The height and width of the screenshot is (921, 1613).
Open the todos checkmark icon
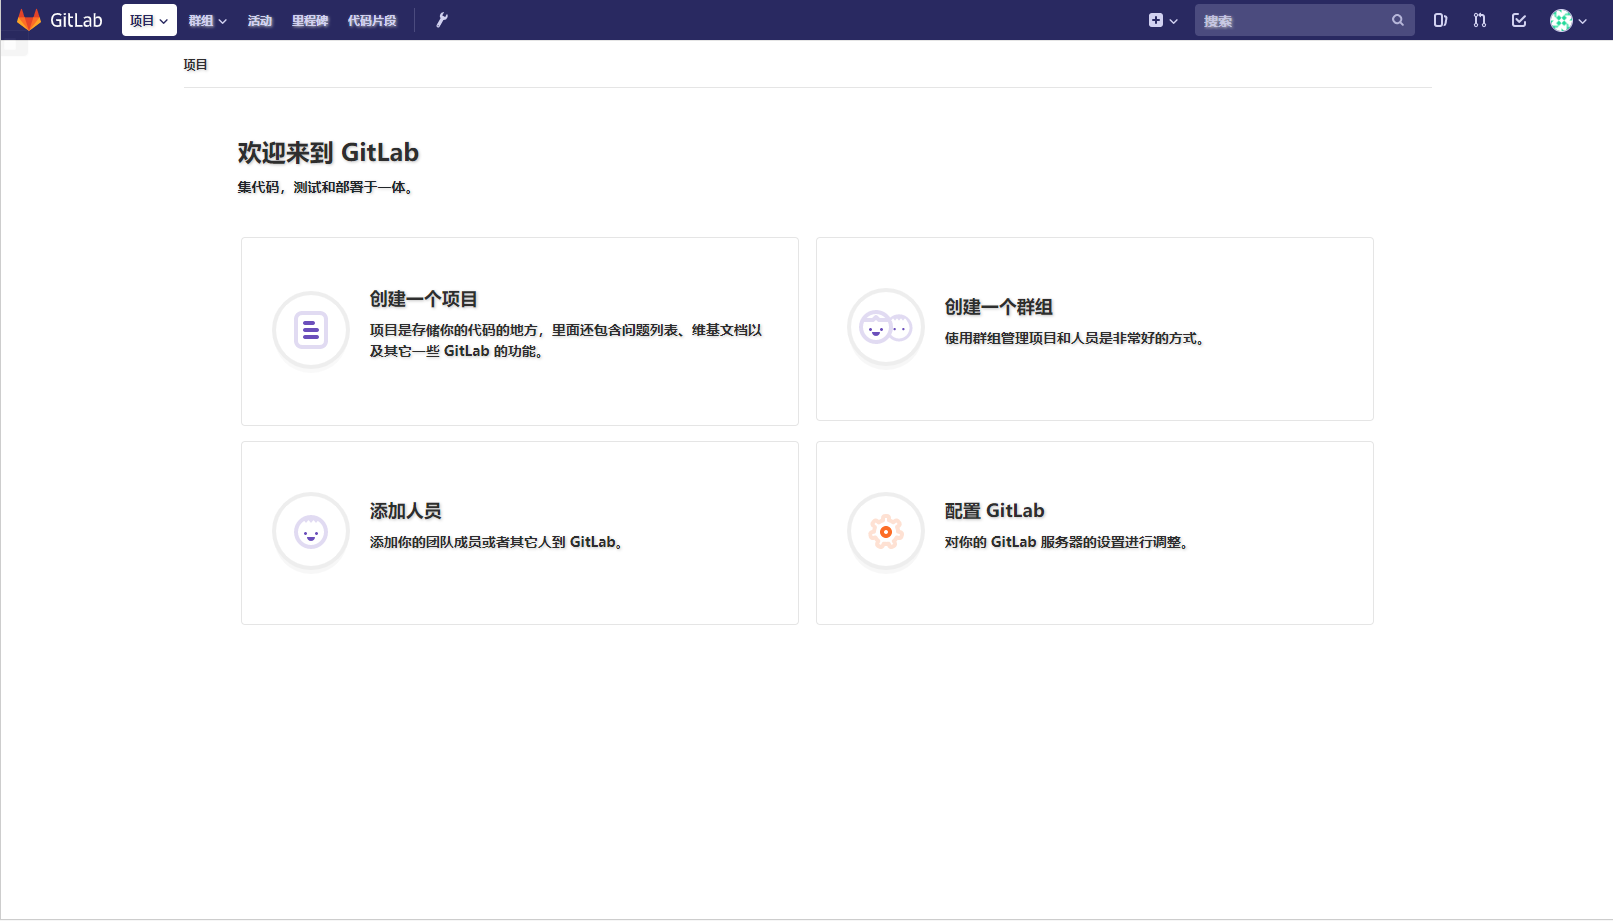[x=1519, y=20]
